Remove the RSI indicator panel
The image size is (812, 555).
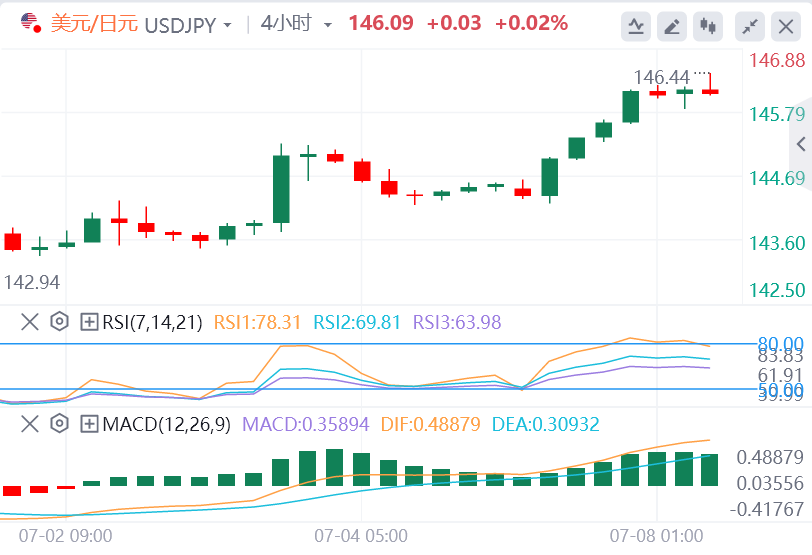point(30,322)
